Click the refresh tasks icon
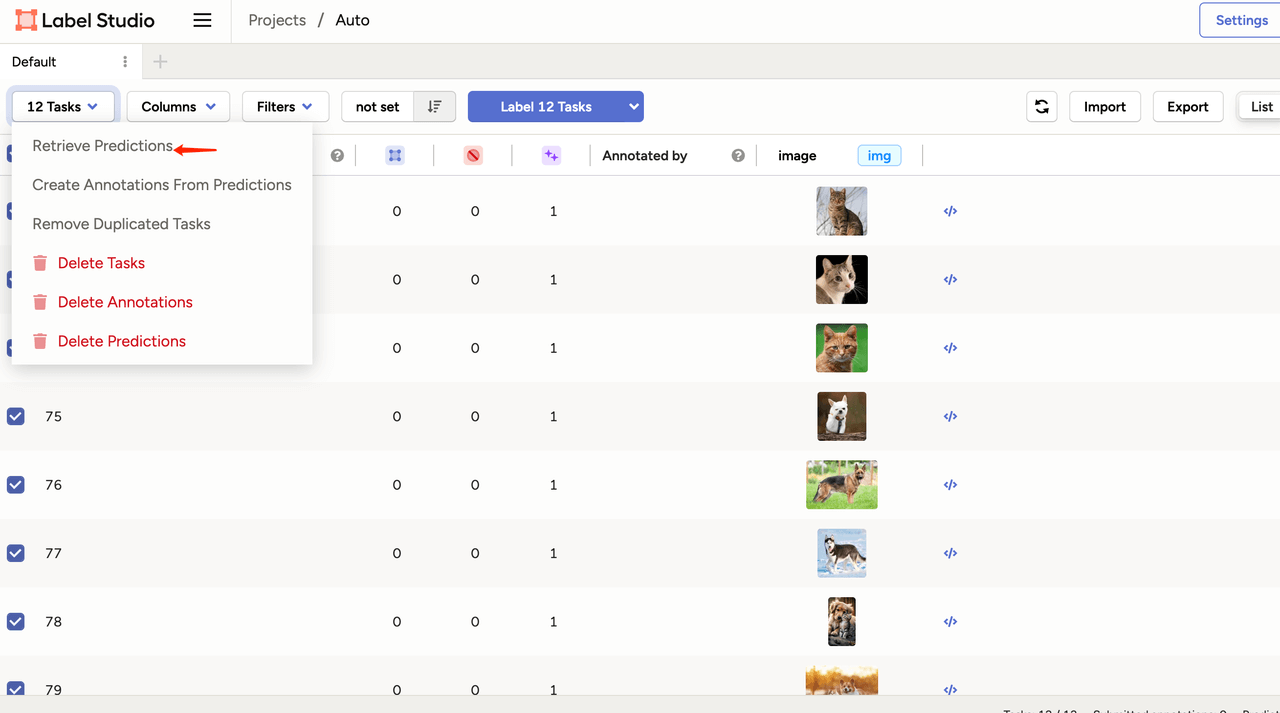The width and height of the screenshot is (1280, 713). coord(1042,107)
